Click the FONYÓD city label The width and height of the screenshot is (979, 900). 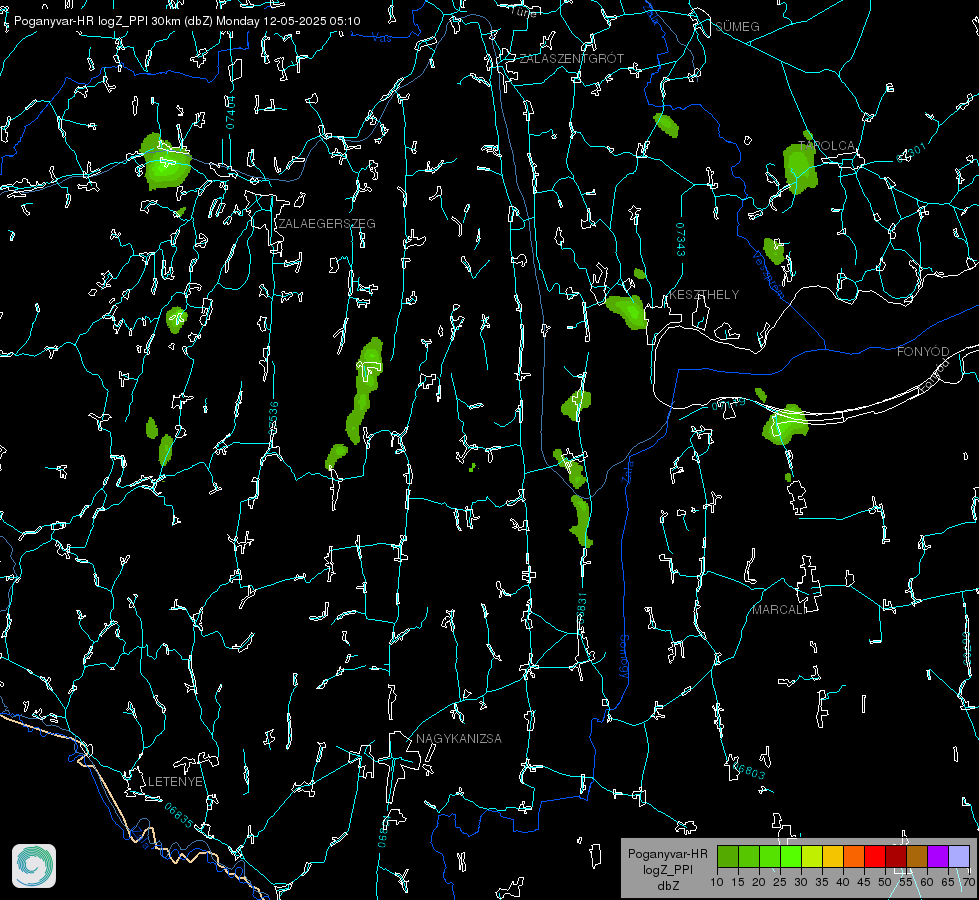pyautogui.click(x=923, y=352)
